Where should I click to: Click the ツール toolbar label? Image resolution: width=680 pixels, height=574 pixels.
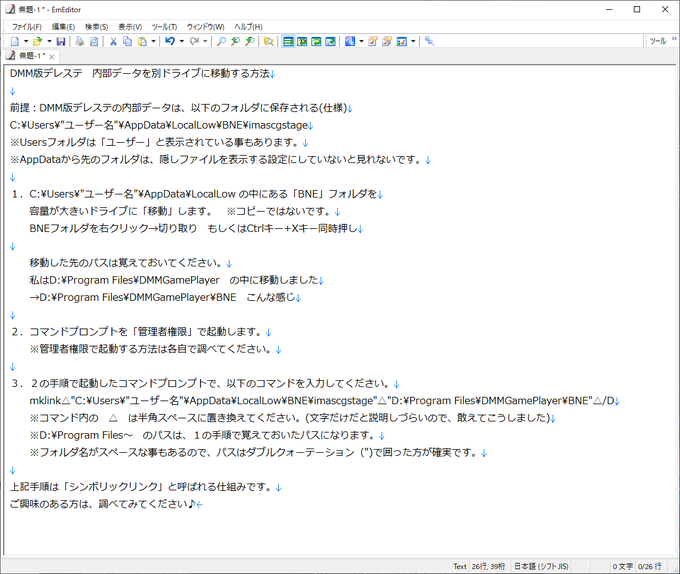click(x=657, y=41)
